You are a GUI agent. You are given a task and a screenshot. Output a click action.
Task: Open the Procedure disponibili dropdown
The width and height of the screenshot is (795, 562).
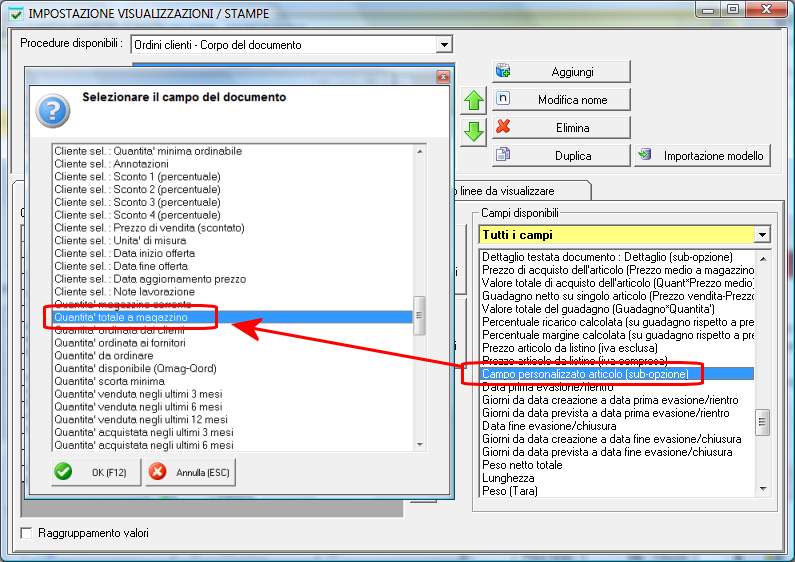point(444,45)
